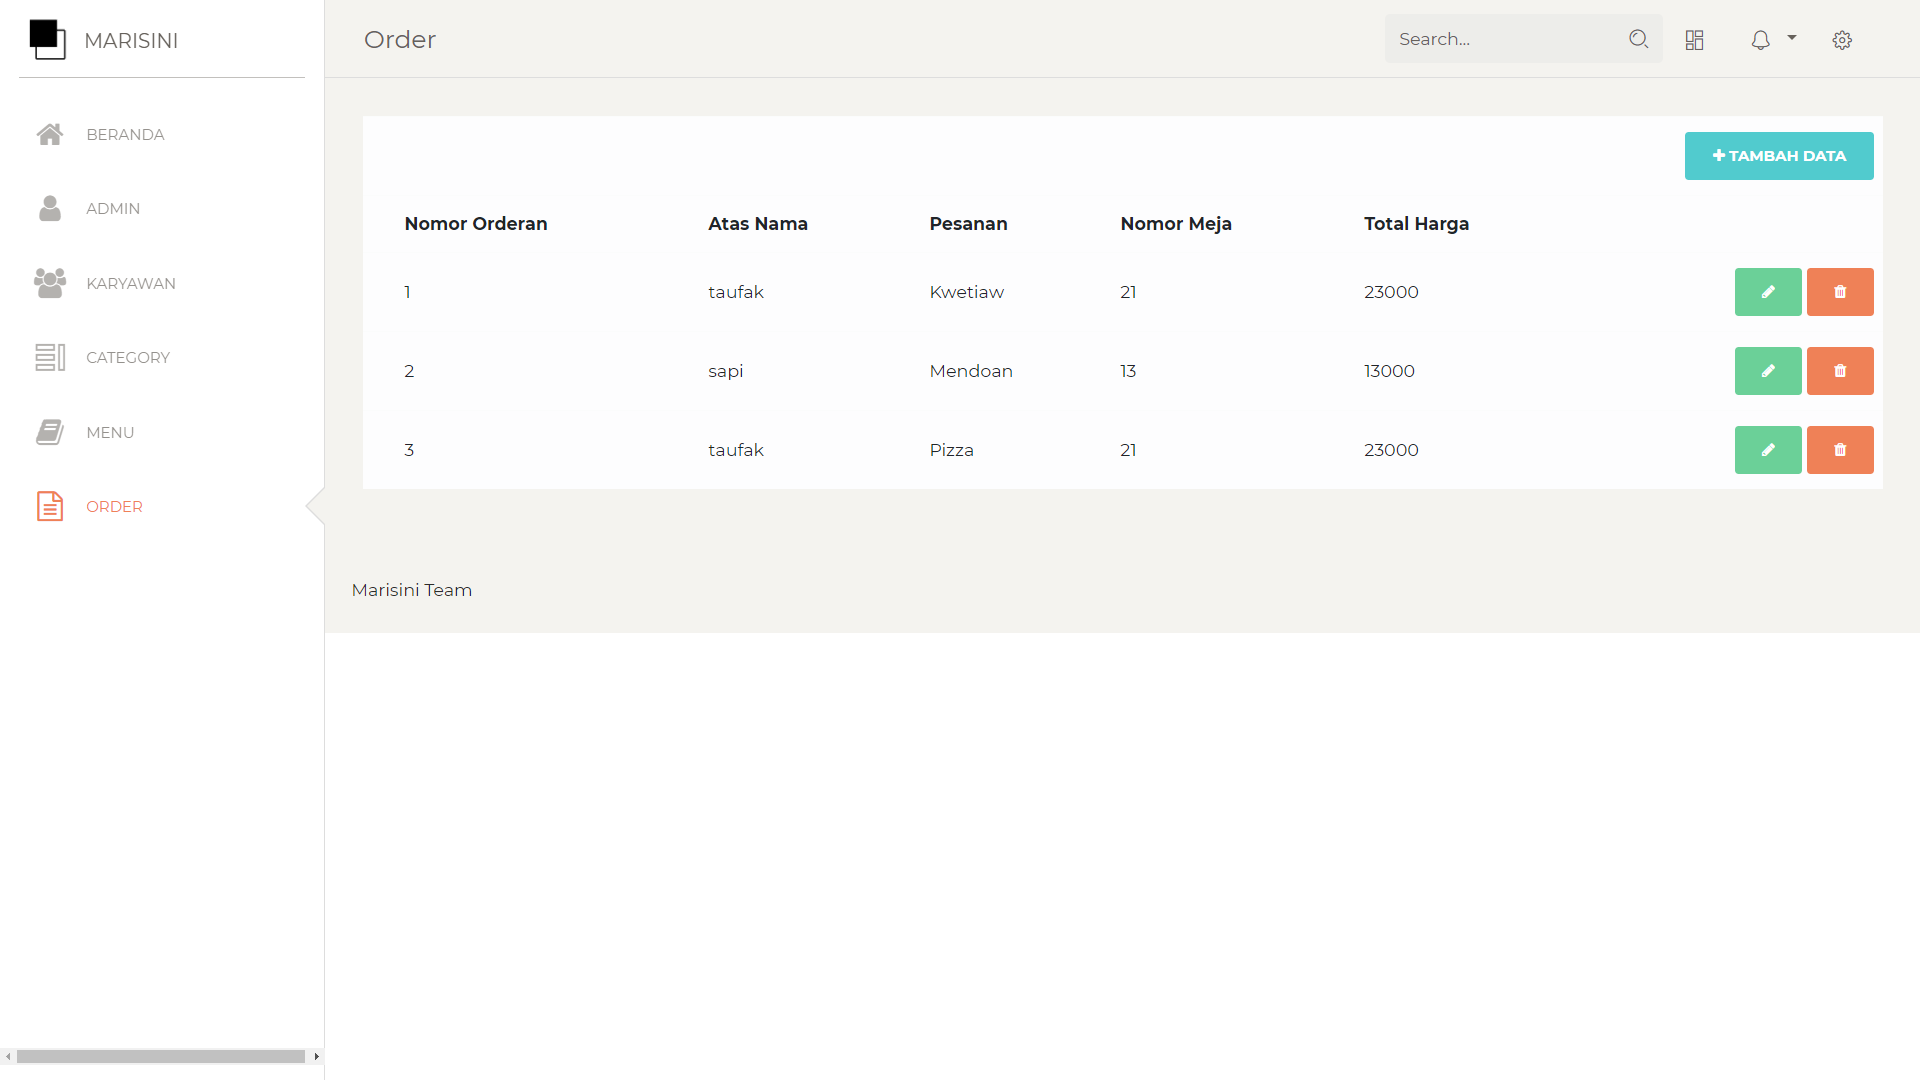The height and width of the screenshot is (1080, 1920).
Task: Delete the Kwetiaw order row
Action: point(1839,292)
